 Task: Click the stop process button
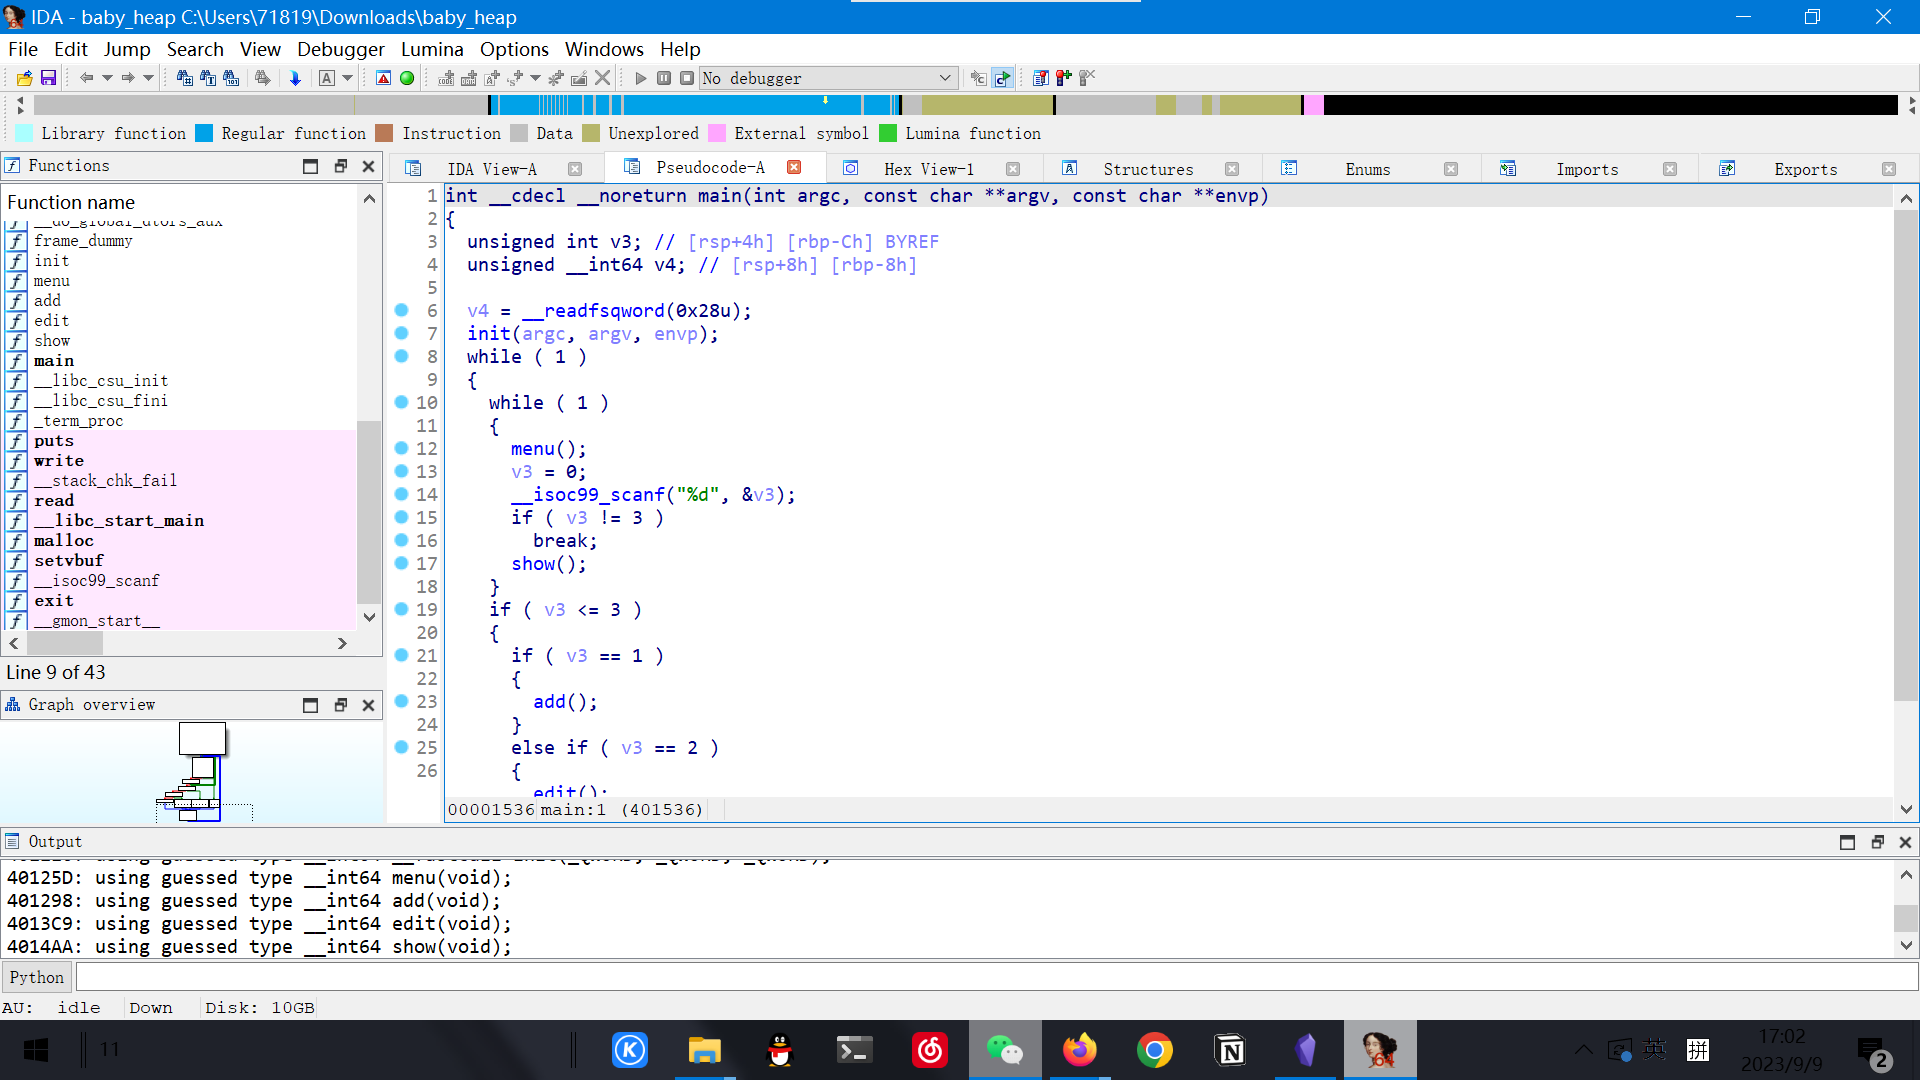click(687, 78)
